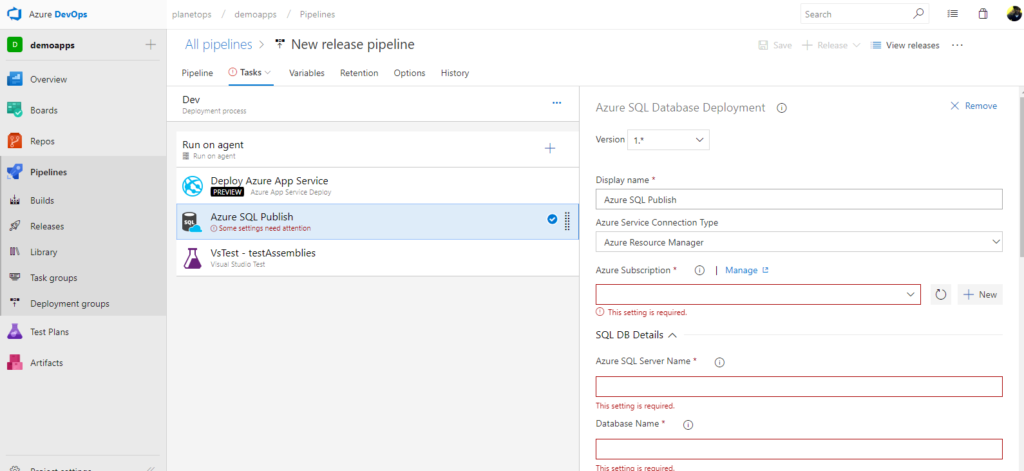The height and width of the screenshot is (471, 1024).
Task: Open Repos from the sidebar
Action: coord(42,141)
